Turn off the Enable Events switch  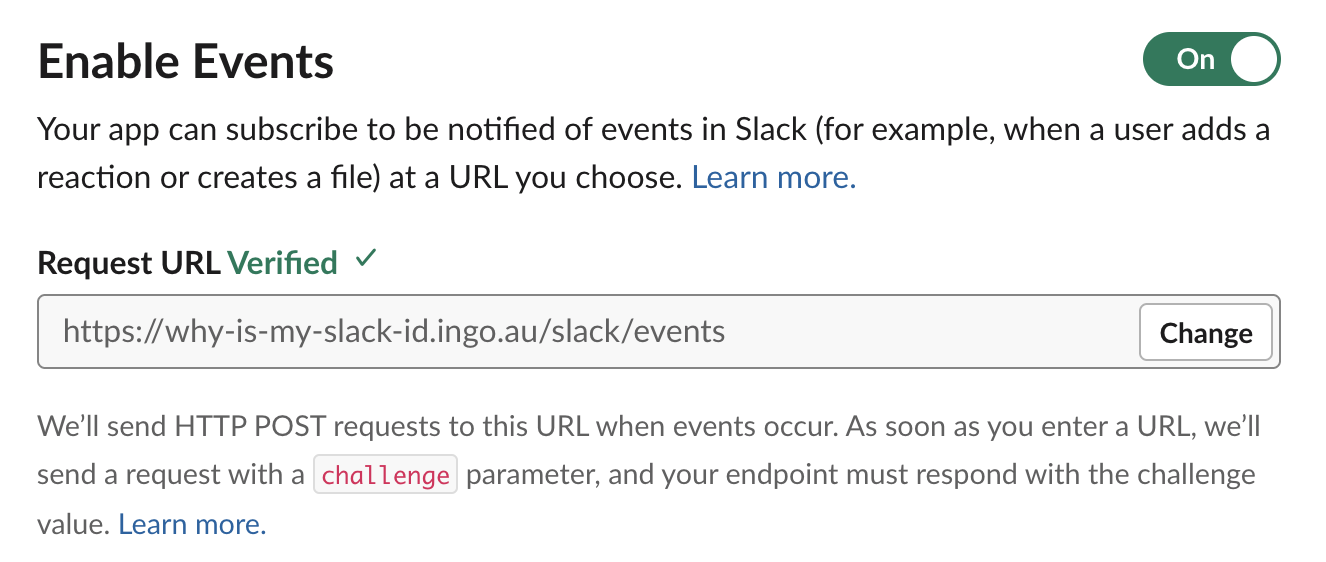tap(1211, 60)
